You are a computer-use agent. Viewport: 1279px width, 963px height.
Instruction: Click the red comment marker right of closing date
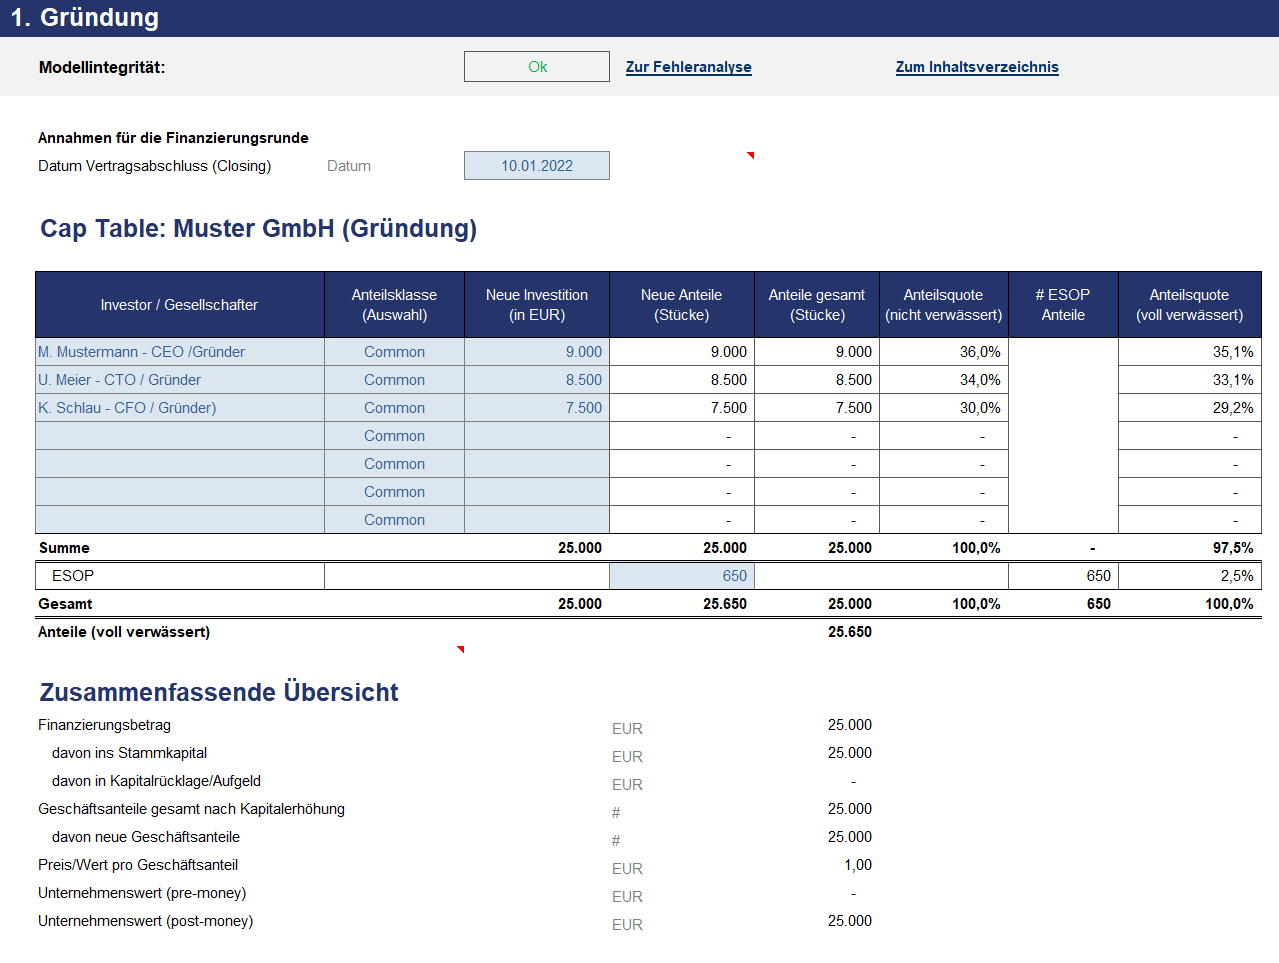pos(750,155)
